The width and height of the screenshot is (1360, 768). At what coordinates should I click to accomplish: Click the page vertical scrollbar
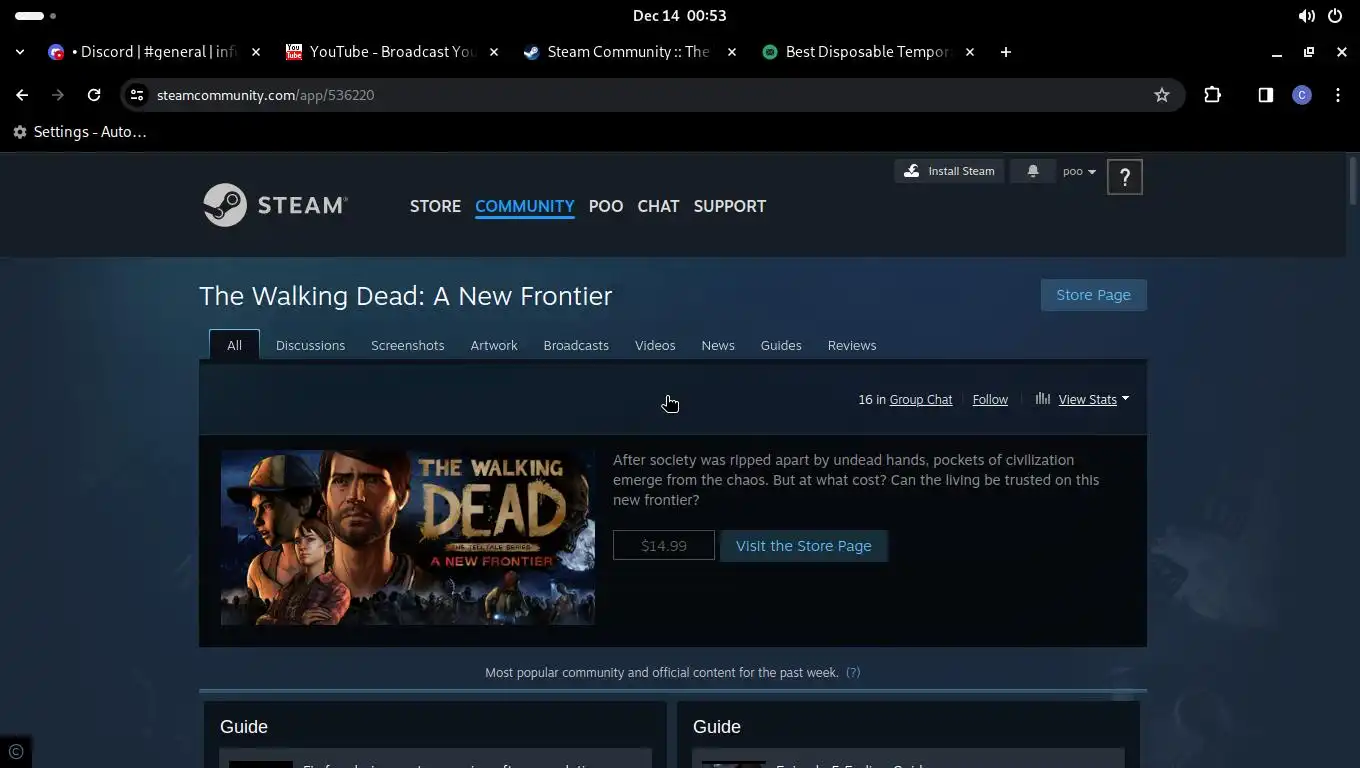click(x=1353, y=180)
